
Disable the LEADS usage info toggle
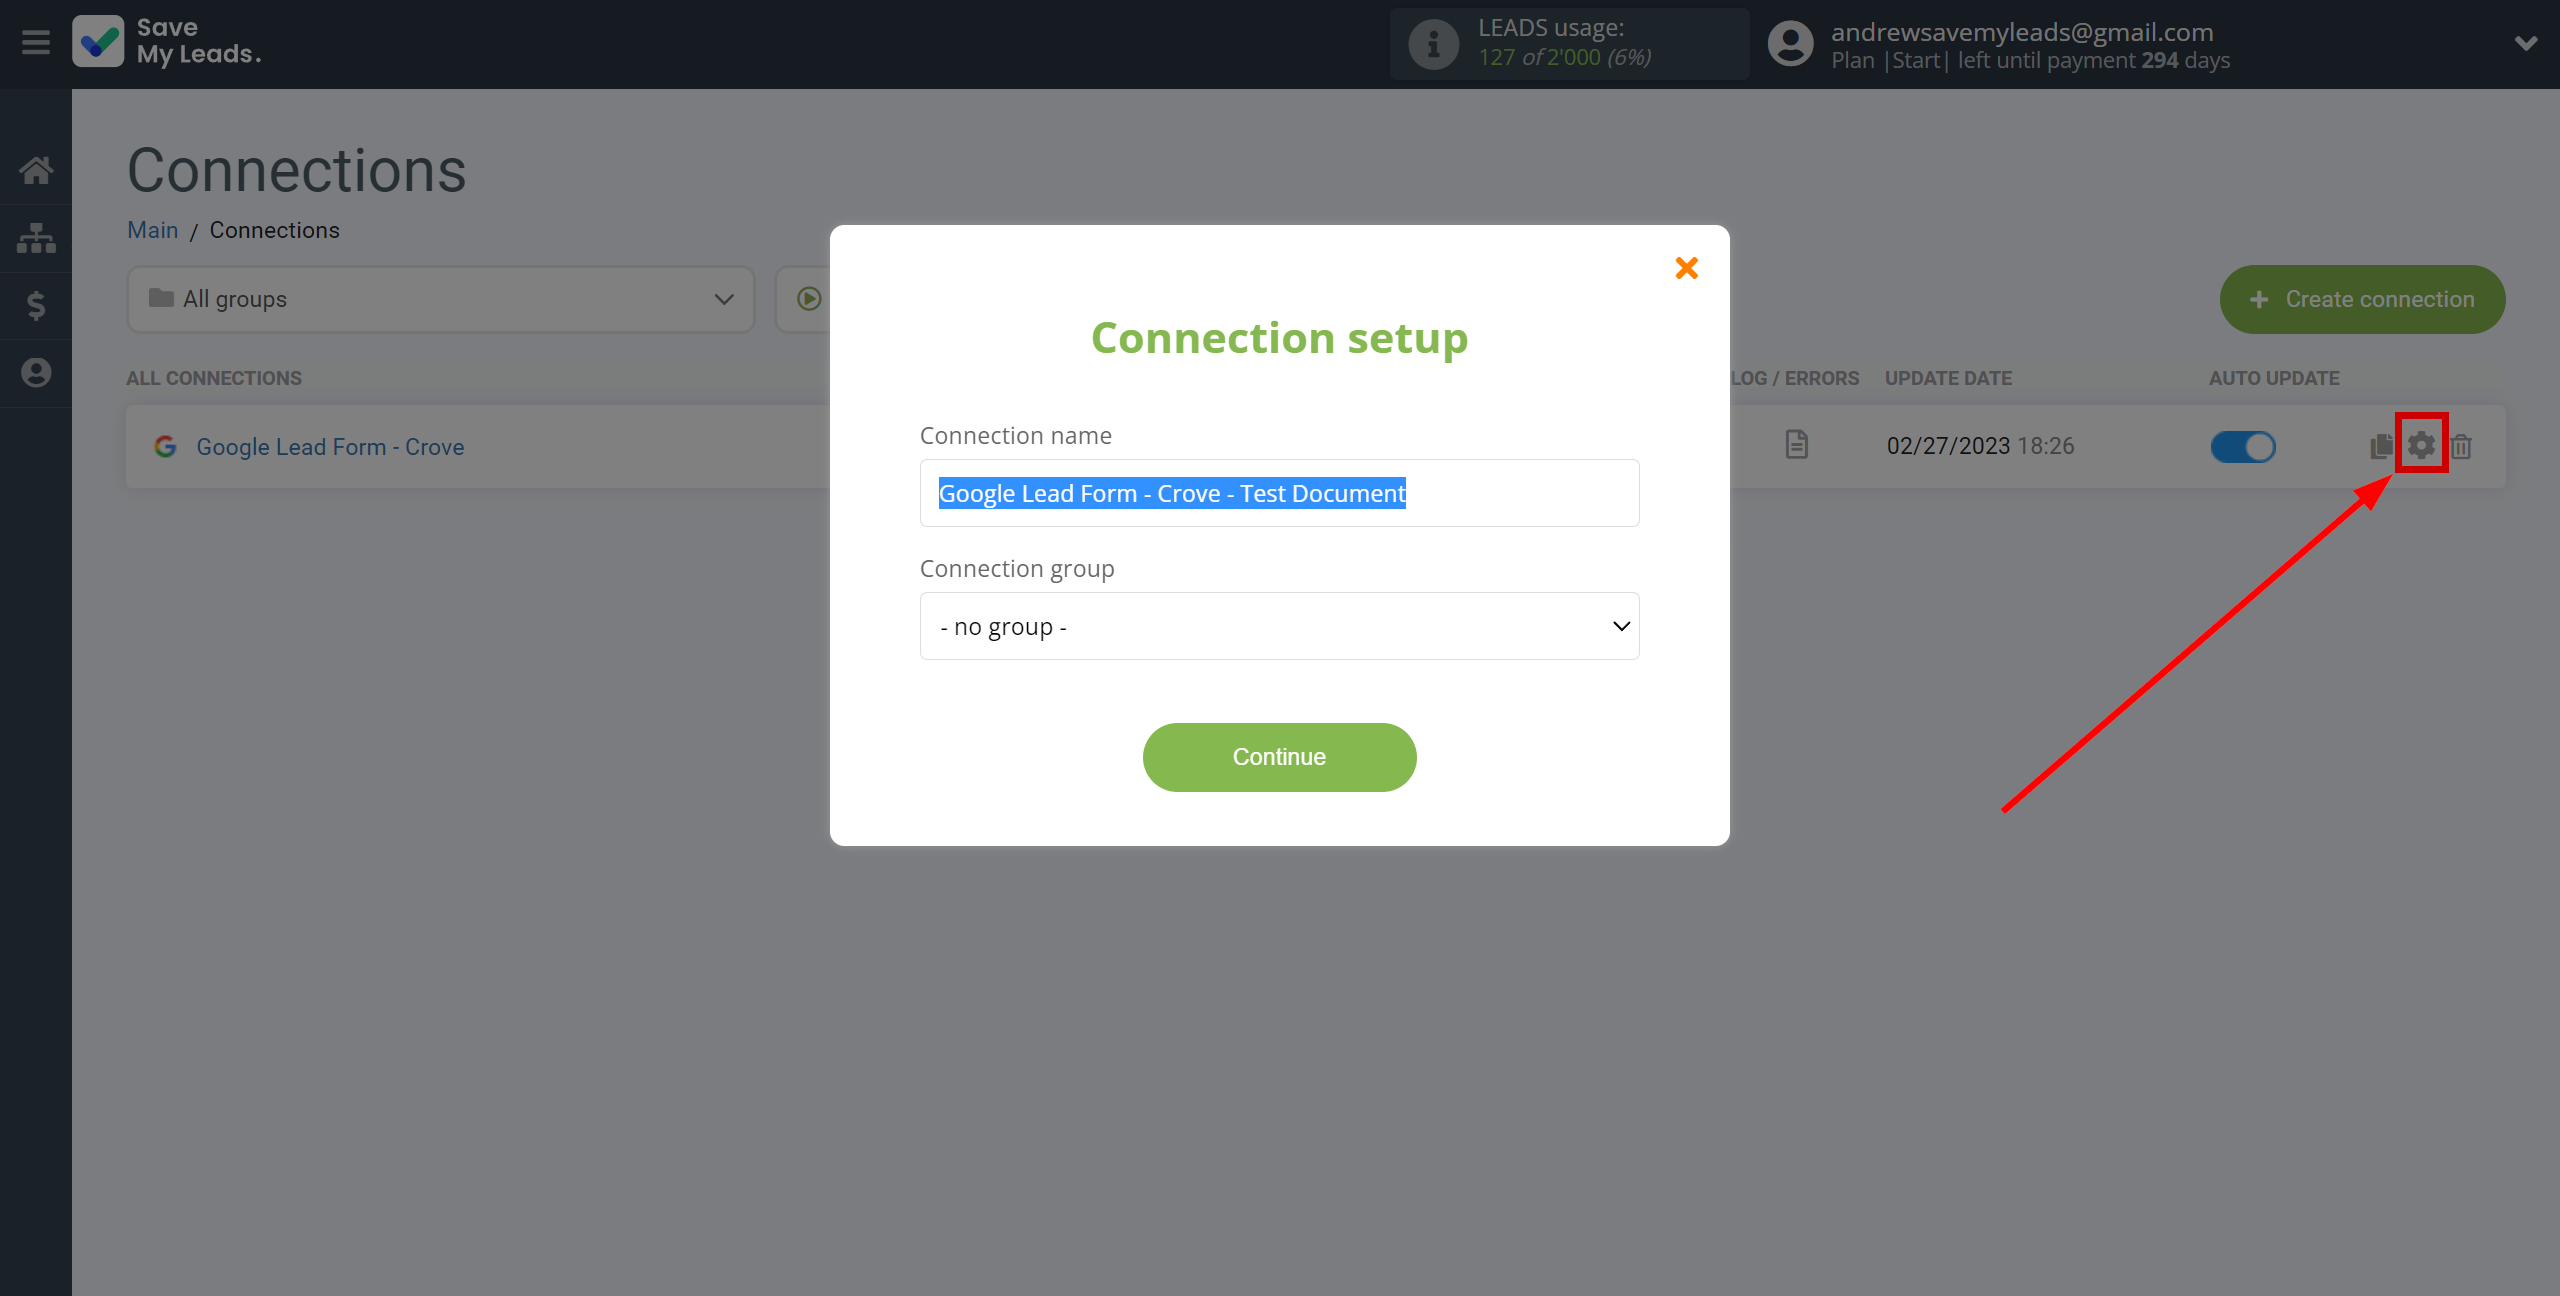[x=1430, y=43]
